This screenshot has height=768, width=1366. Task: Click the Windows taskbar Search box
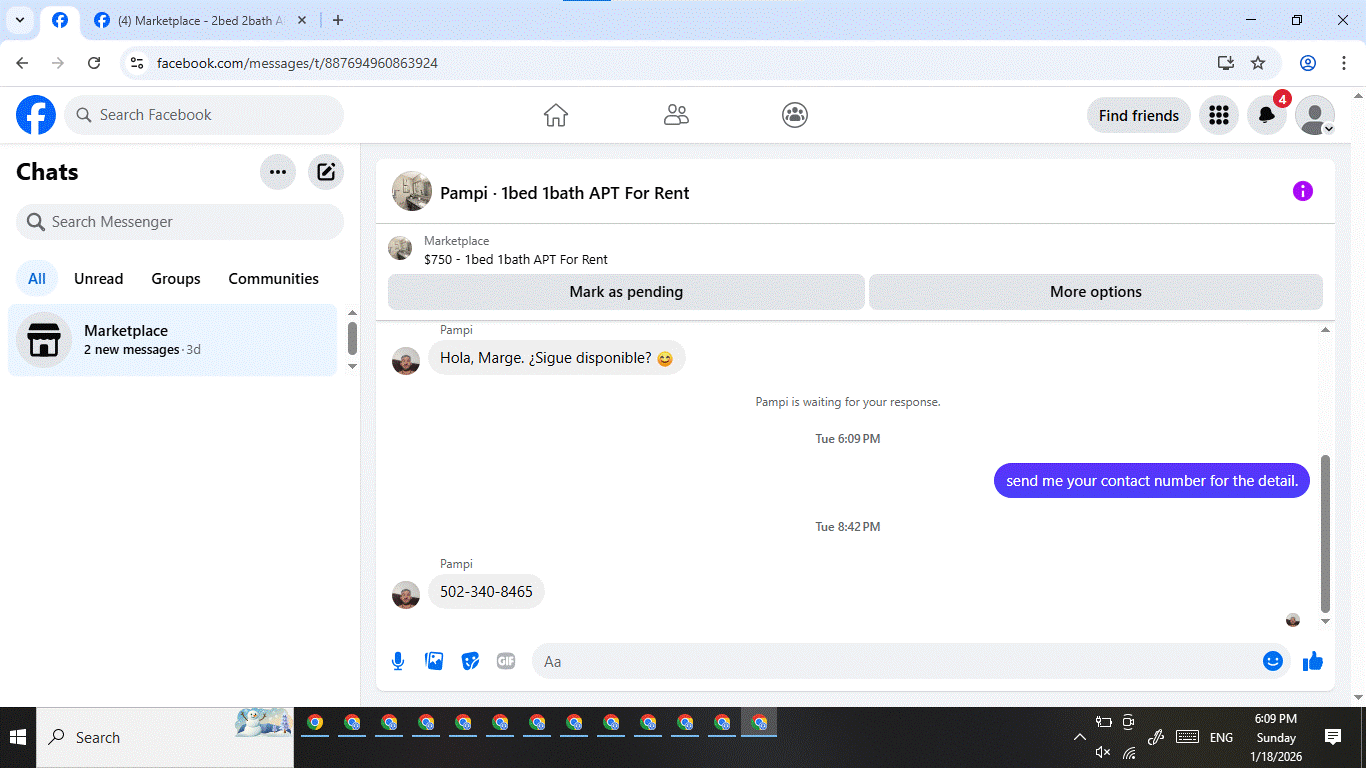(x=165, y=737)
